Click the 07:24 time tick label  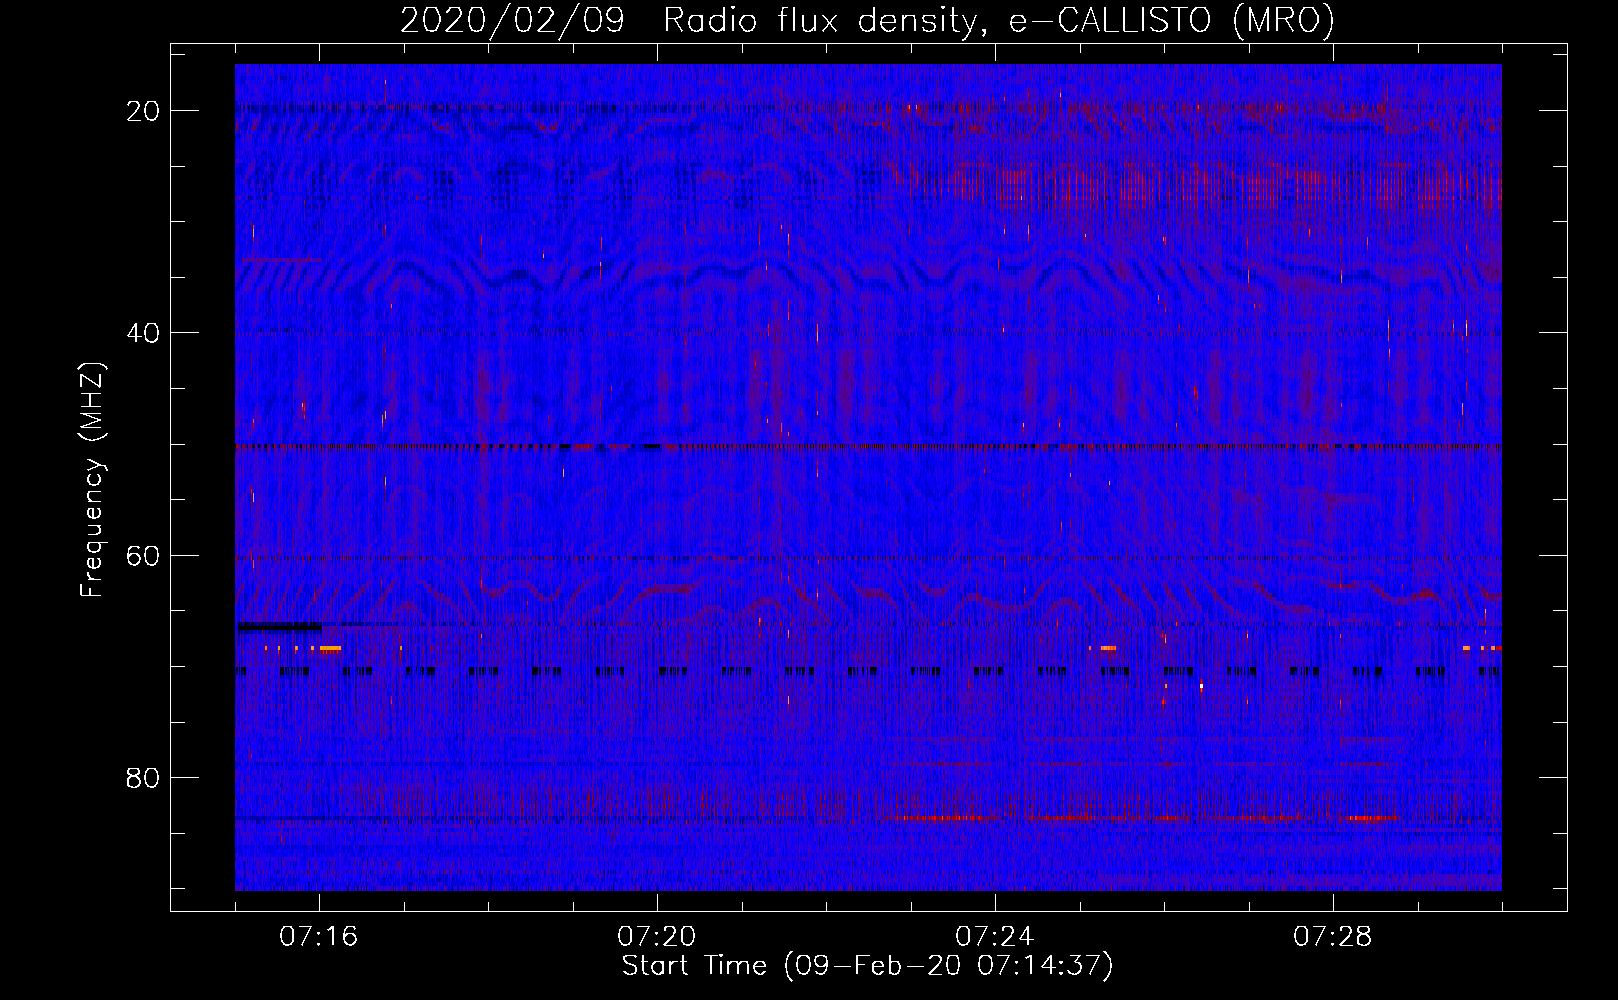point(995,937)
